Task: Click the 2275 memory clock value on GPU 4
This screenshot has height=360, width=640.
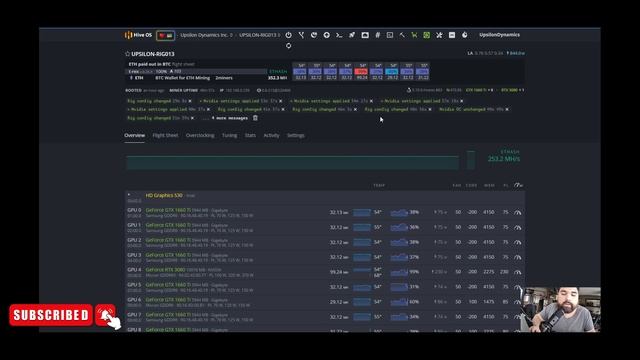Action: click(x=489, y=272)
